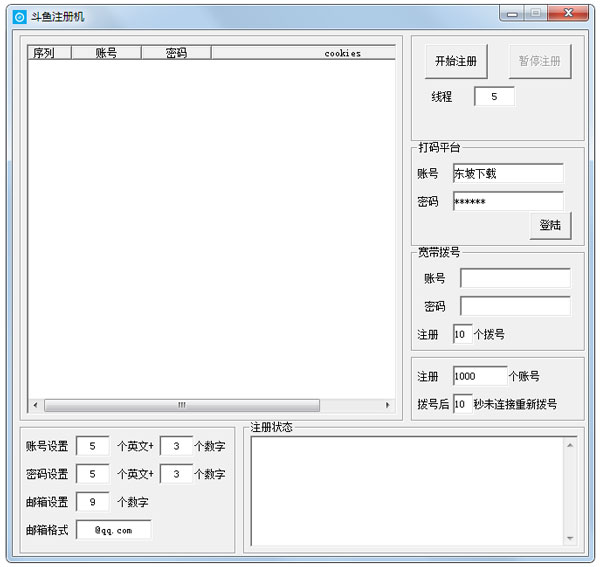This screenshot has width=600, height=567.
Task: Click the 序列 column header
Action: tap(49, 53)
